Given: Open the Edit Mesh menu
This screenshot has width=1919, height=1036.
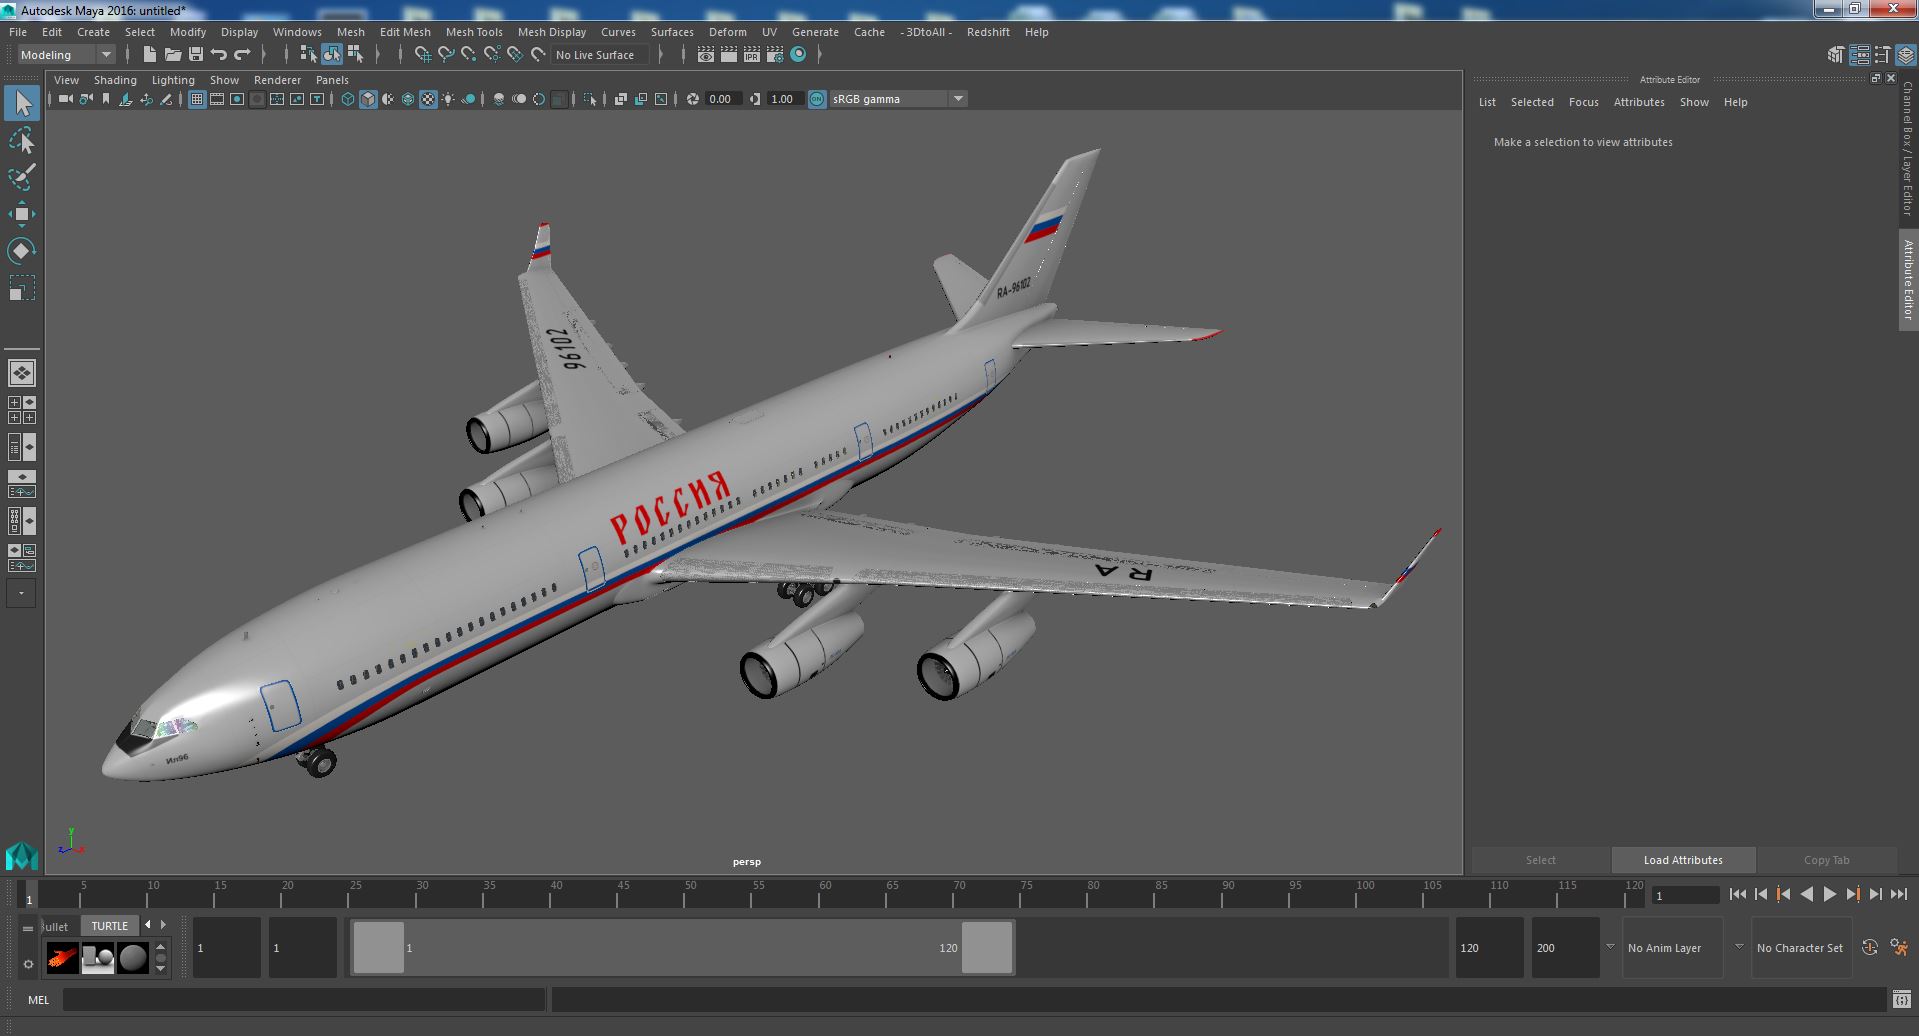Looking at the screenshot, I should click(x=405, y=32).
